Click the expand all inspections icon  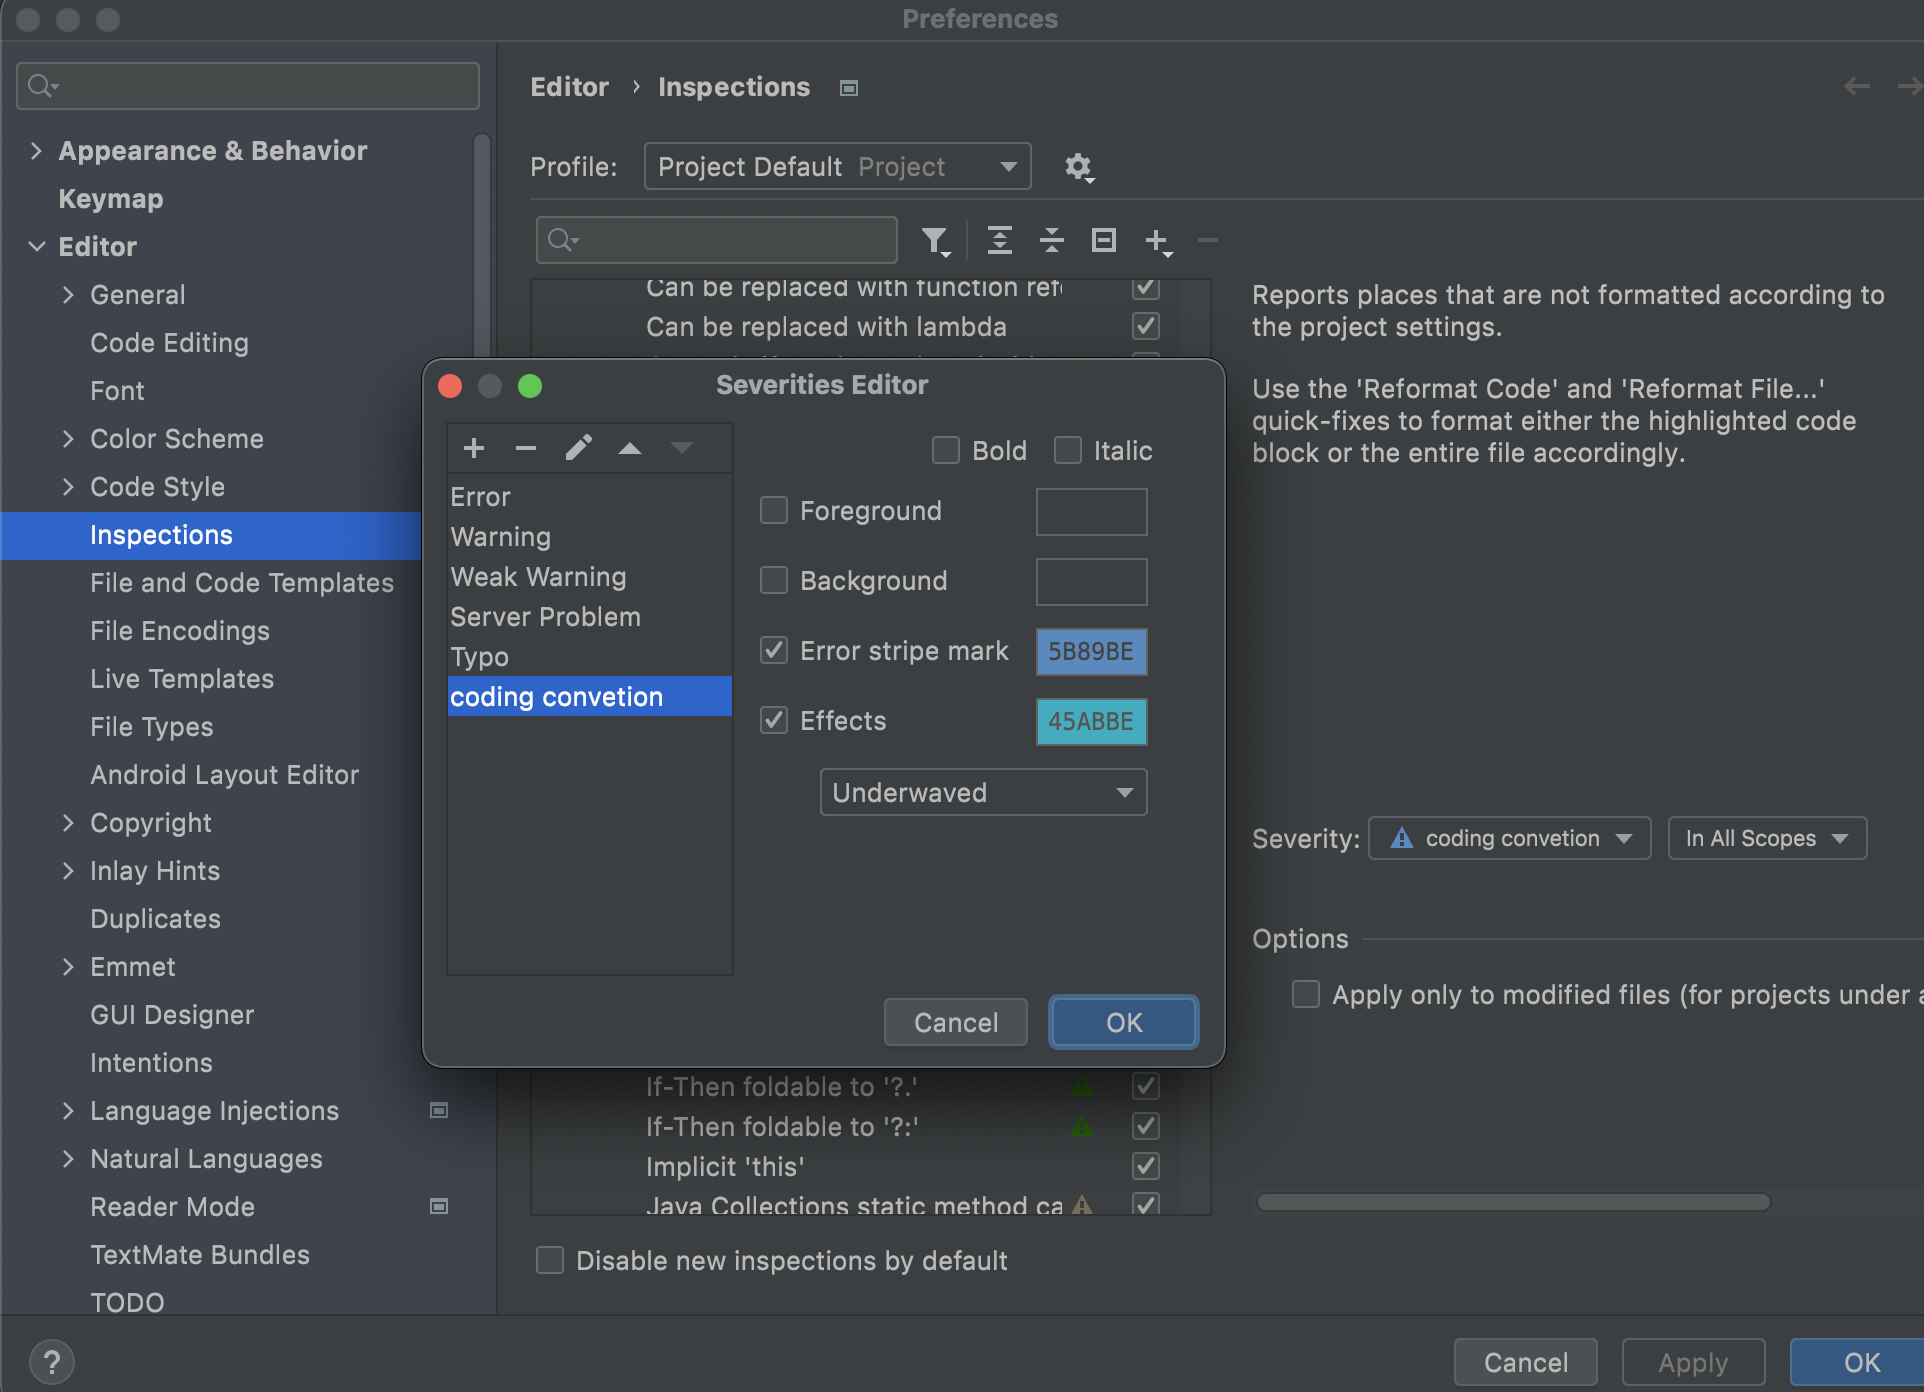click(x=999, y=240)
